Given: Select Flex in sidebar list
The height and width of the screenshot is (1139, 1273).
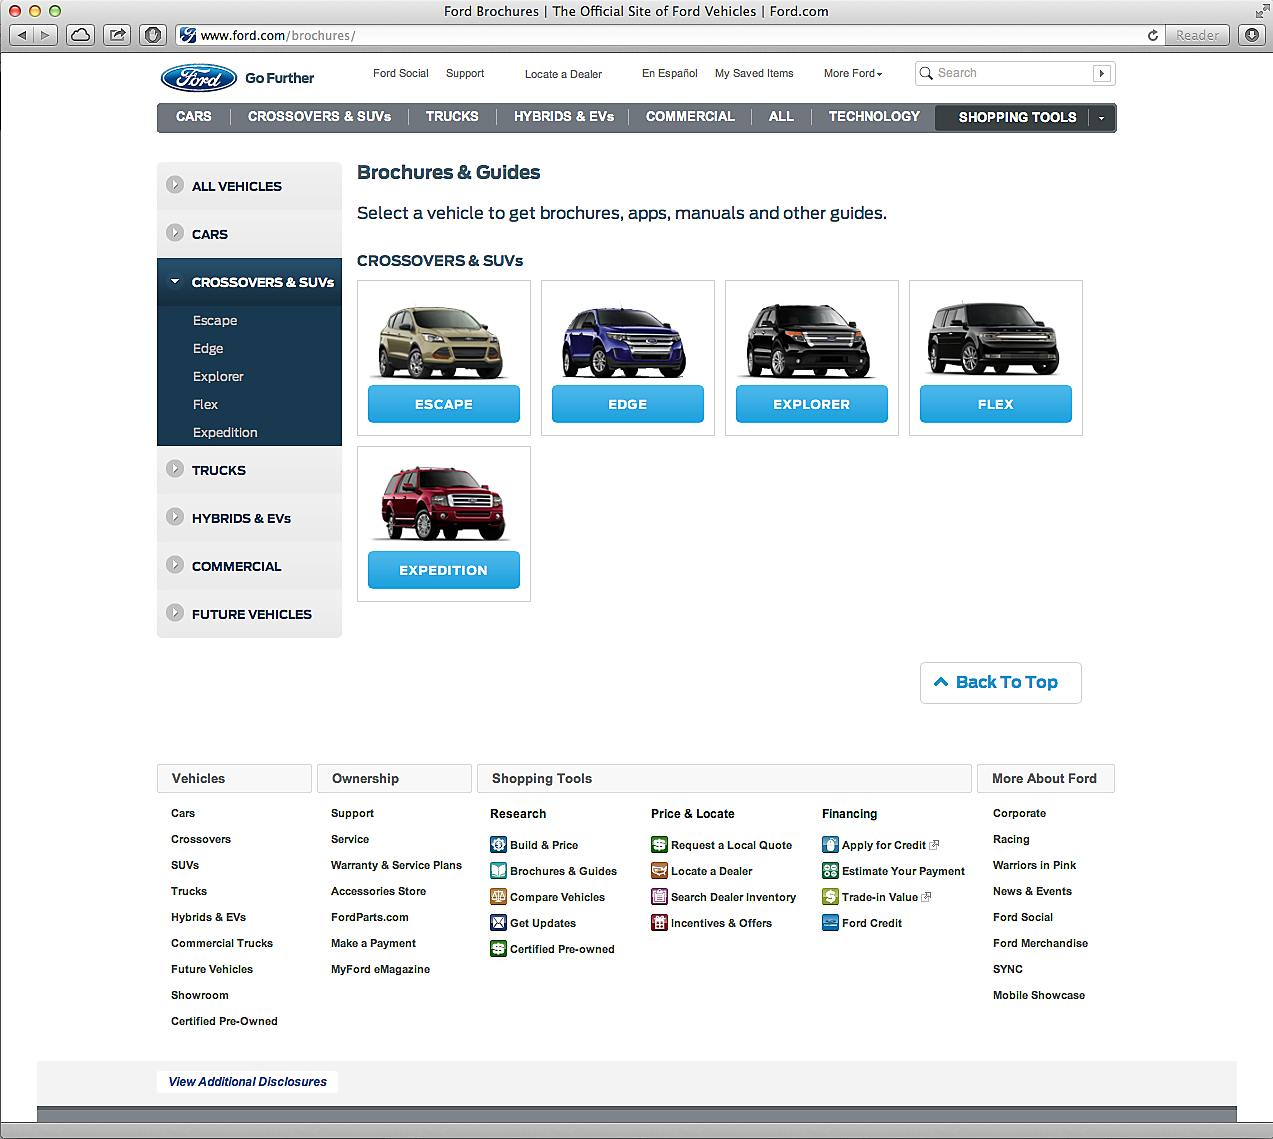Looking at the screenshot, I should (205, 405).
